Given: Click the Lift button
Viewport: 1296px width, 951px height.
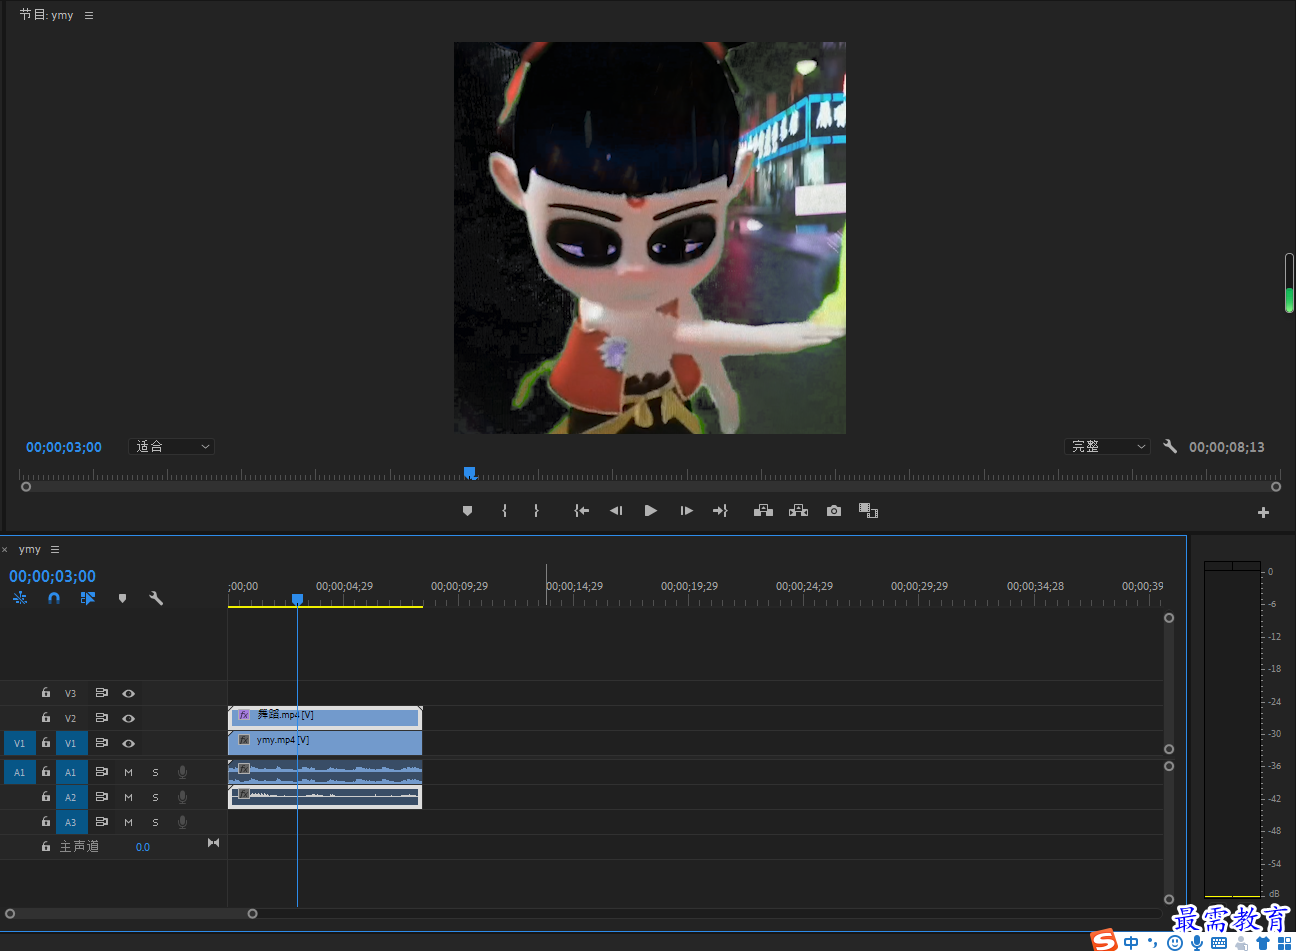Looking at the screenshot, I should (763, 511).
